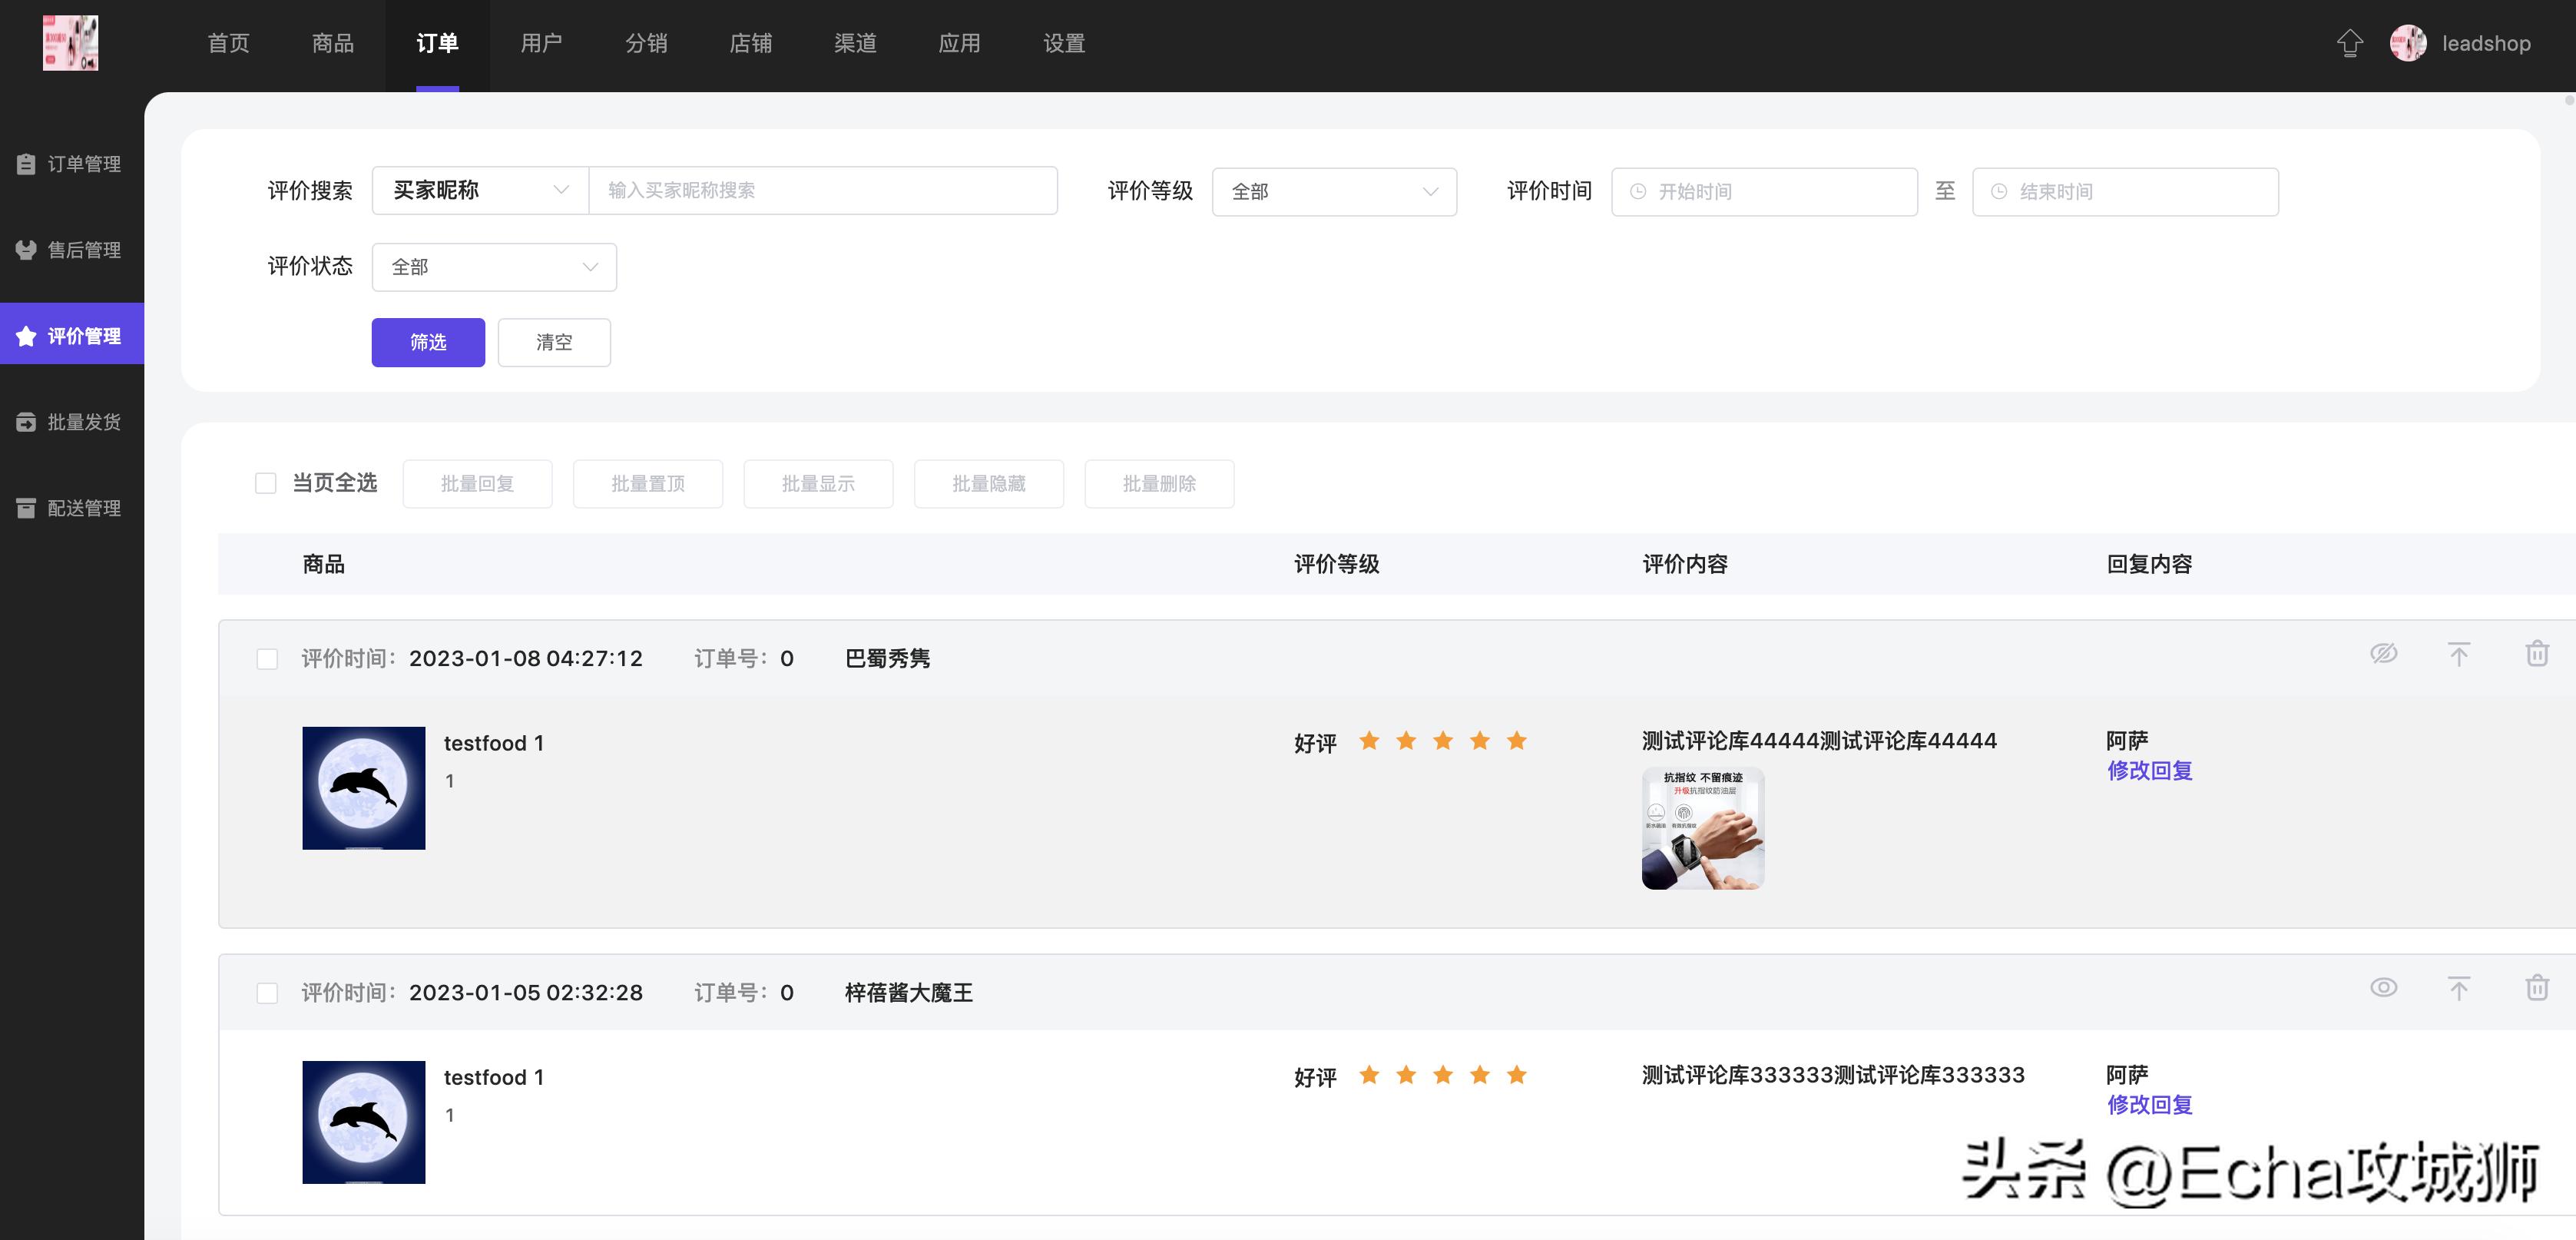Open the 设置 menu in the top bar
The height and width of the screenshot is (1240, 2576).
pyautogui.click(x=1063, y=43)
